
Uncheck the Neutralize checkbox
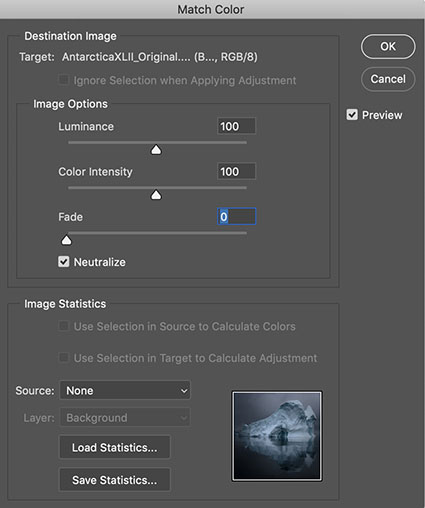(x=64, y=262)
